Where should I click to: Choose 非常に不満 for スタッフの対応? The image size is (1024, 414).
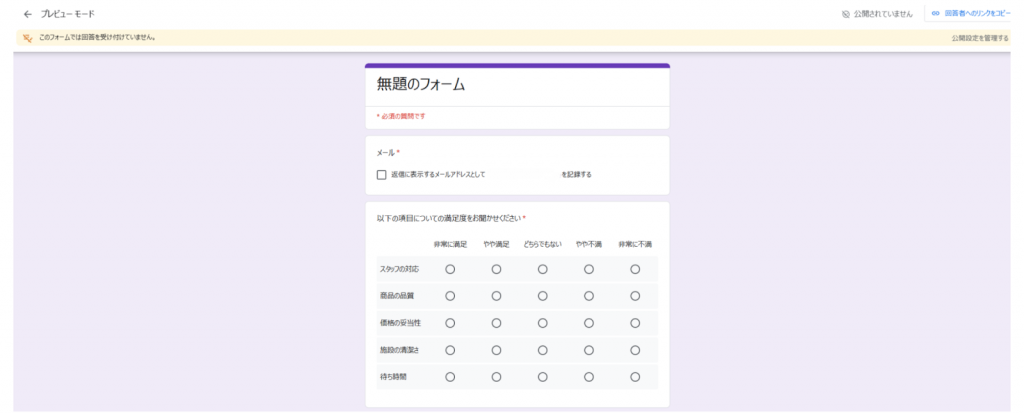635,269
